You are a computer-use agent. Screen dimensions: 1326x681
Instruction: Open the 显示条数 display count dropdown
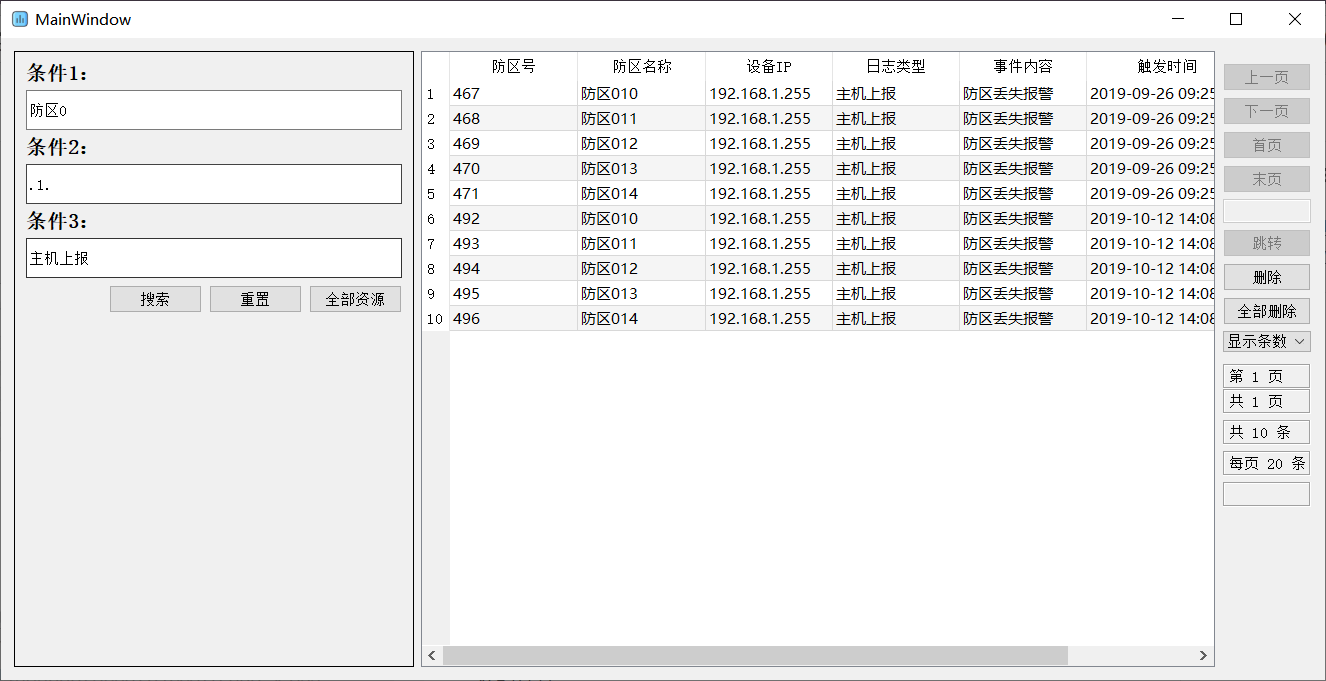(x=1266, y=341)
